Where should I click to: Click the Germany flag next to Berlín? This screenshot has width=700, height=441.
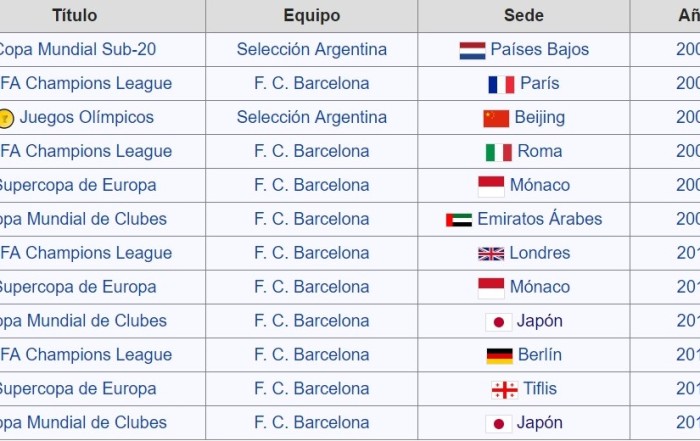tap(500, 356)
